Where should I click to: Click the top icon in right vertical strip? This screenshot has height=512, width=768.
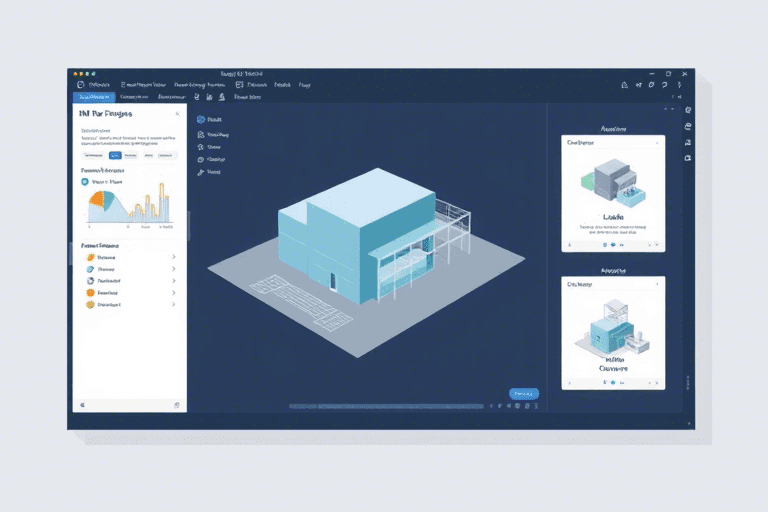click(x=688, y=110)
